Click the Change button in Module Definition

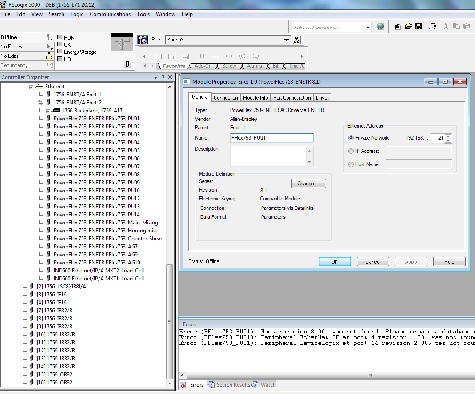click(308, 184)
